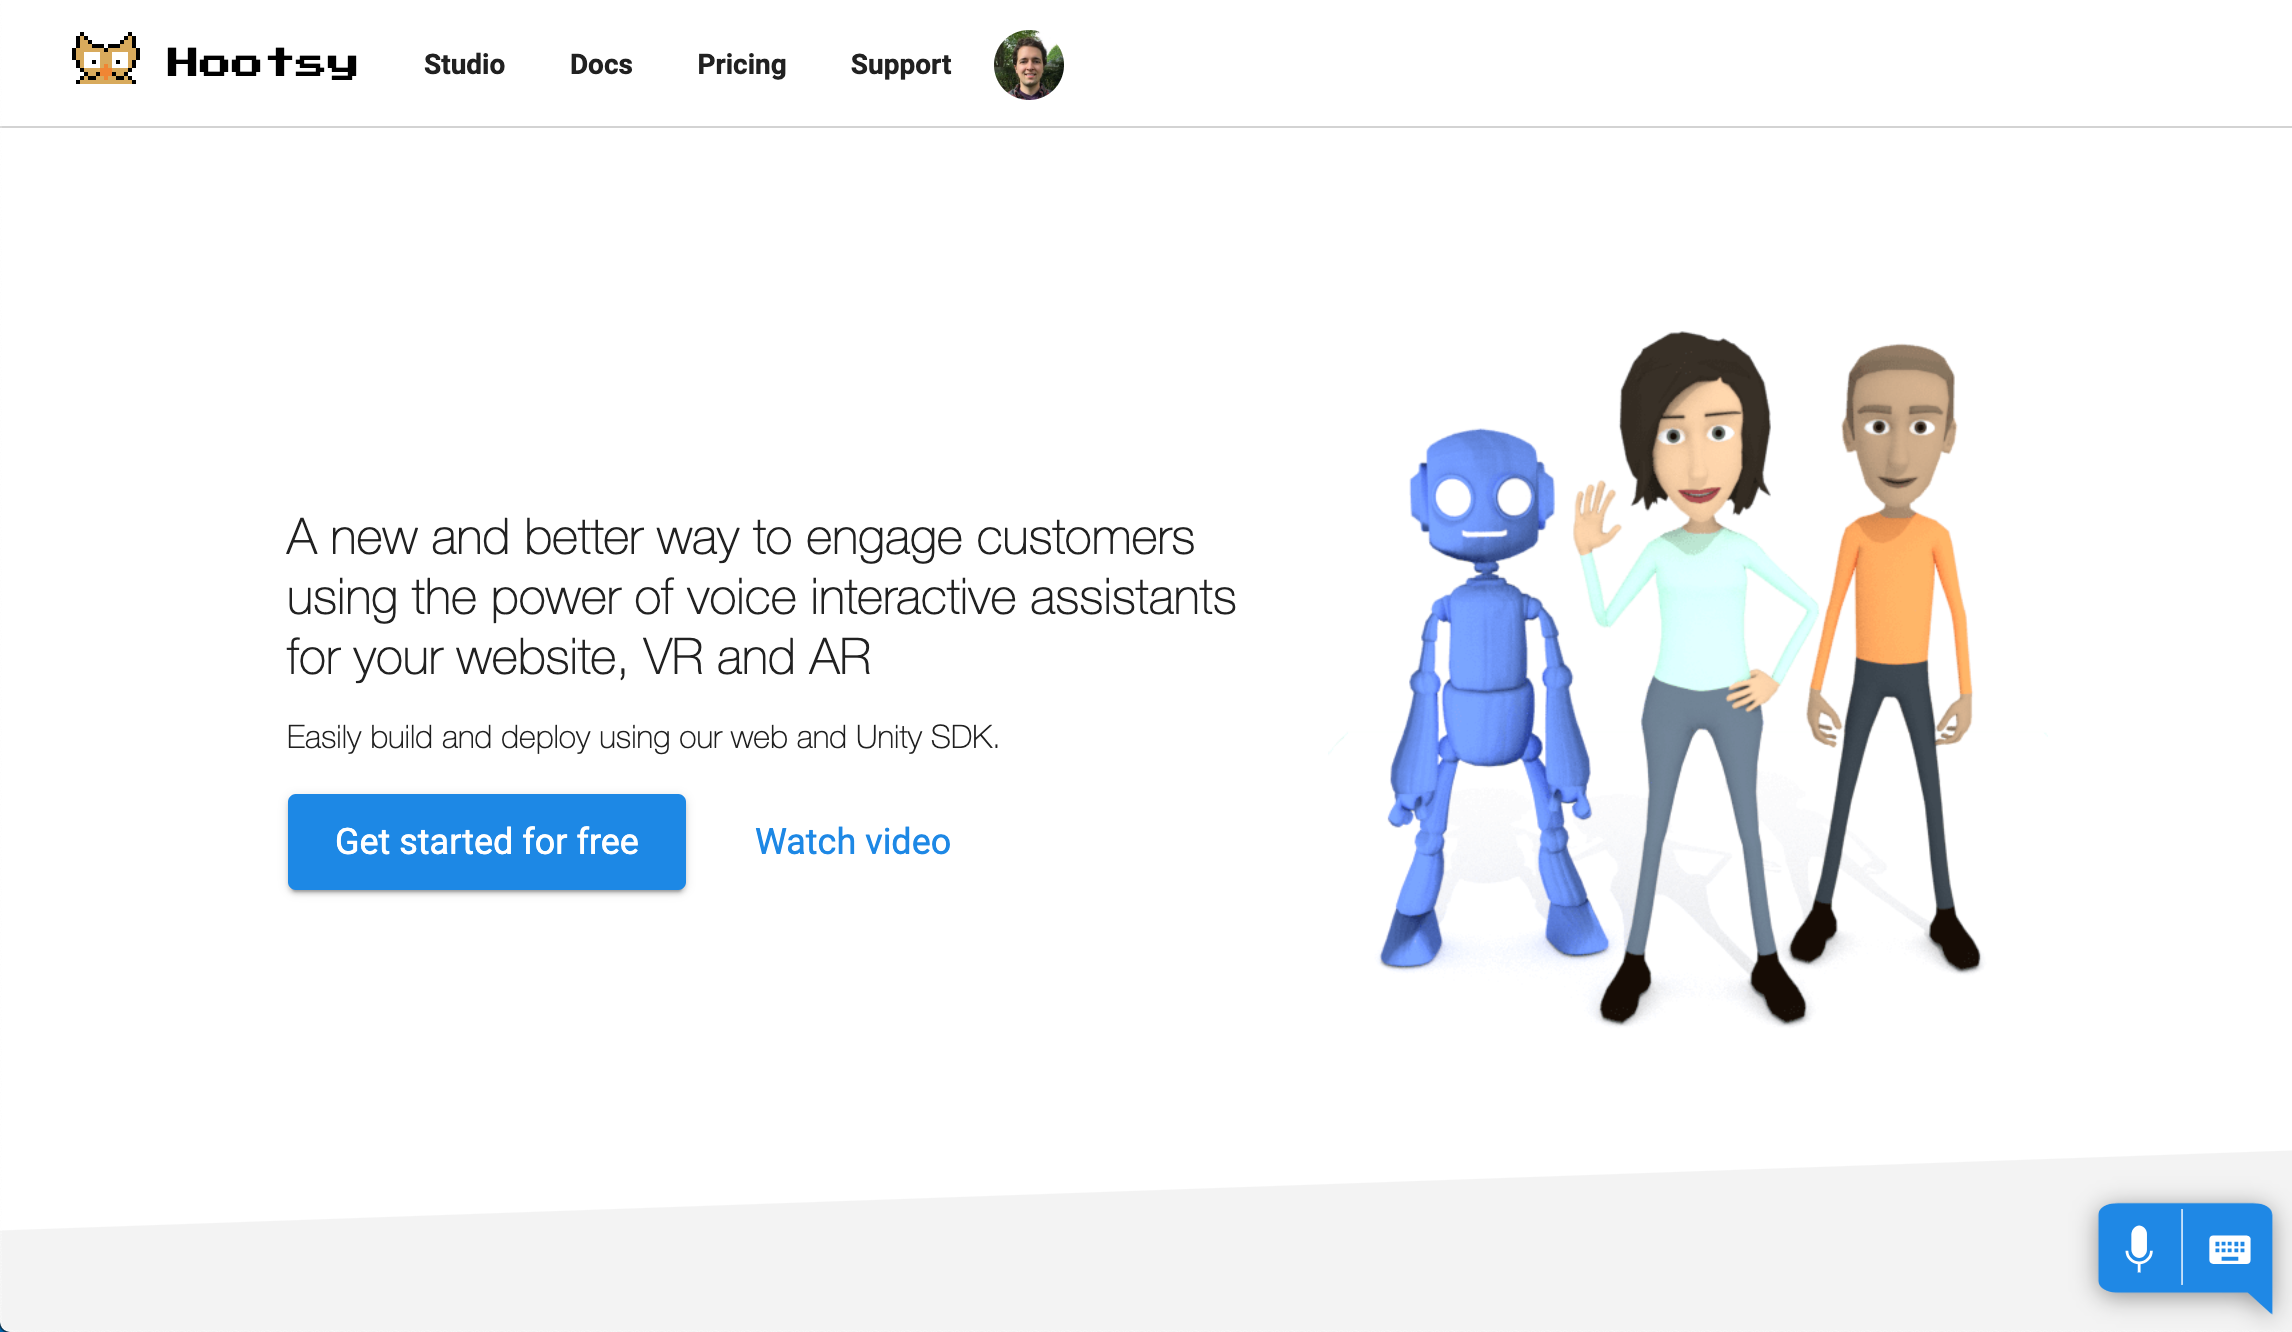Click the Watch video link
Screen dimensions: 2292x1332
point(852,842)
